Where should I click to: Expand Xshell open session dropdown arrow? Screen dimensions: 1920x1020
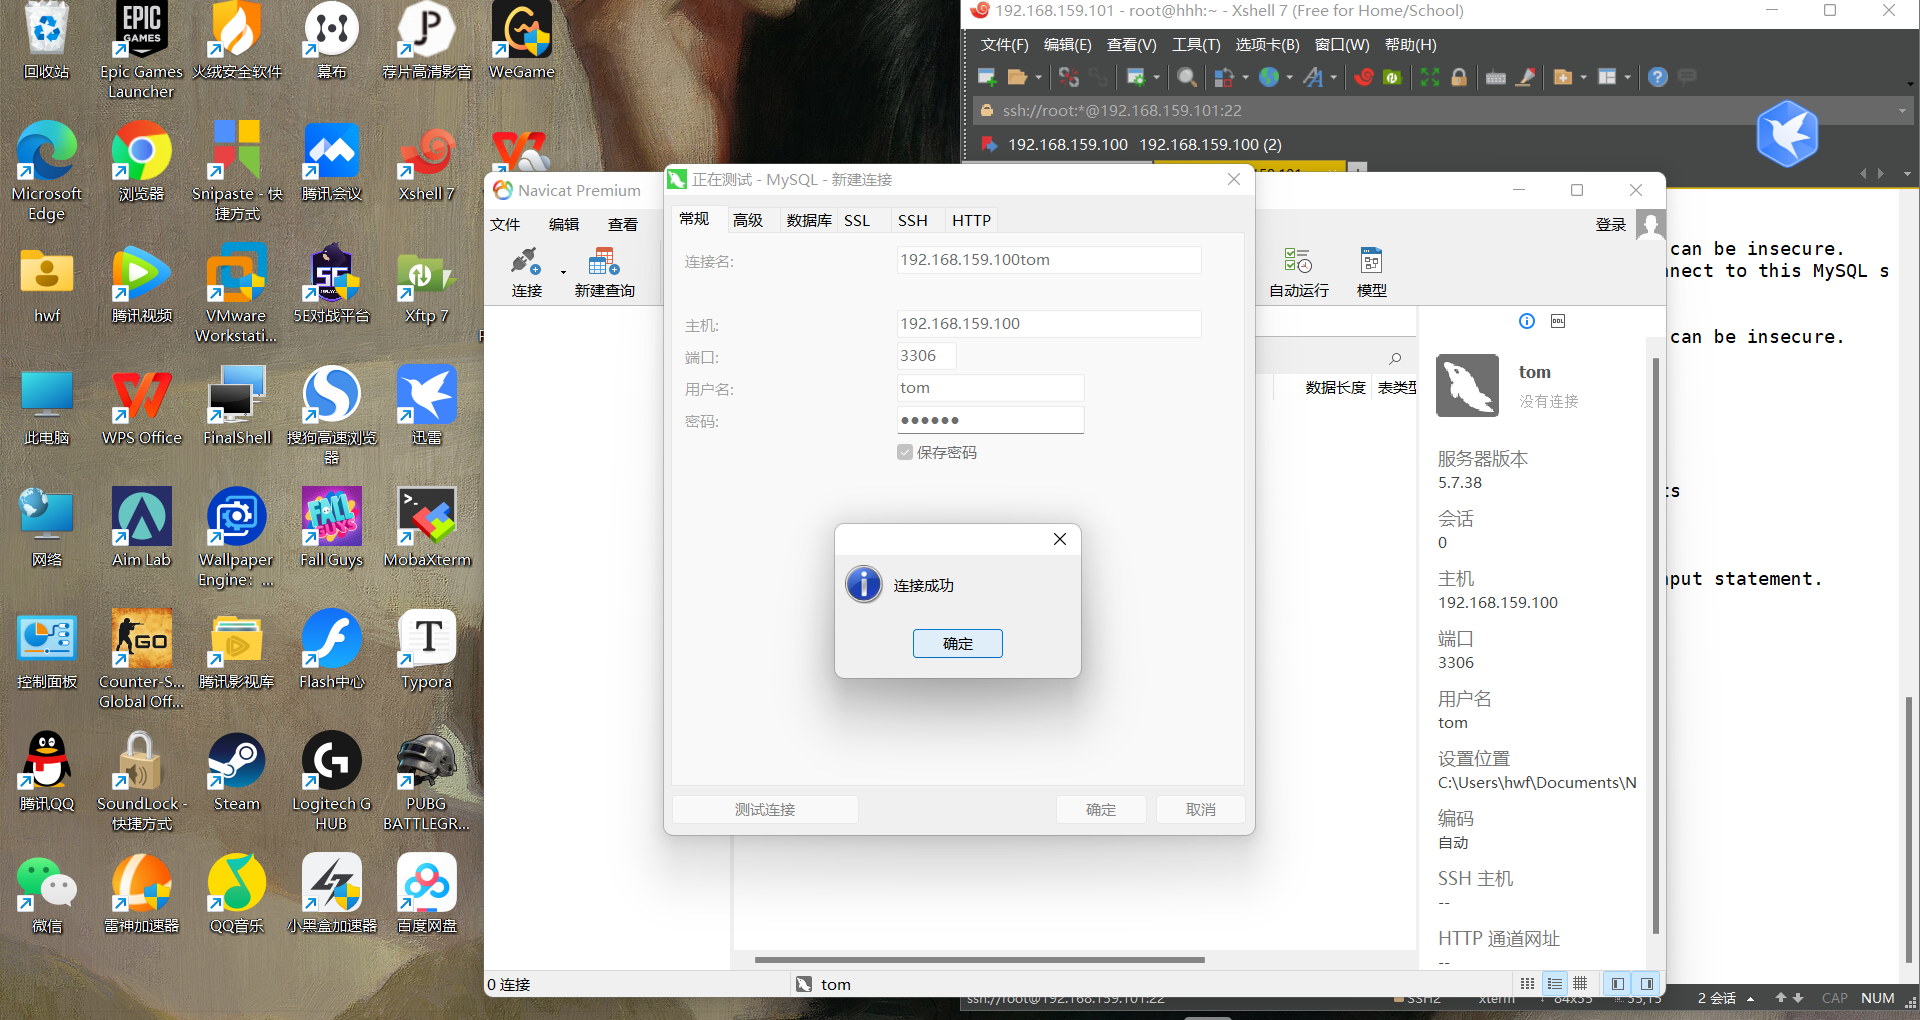tap(1038, 77)
